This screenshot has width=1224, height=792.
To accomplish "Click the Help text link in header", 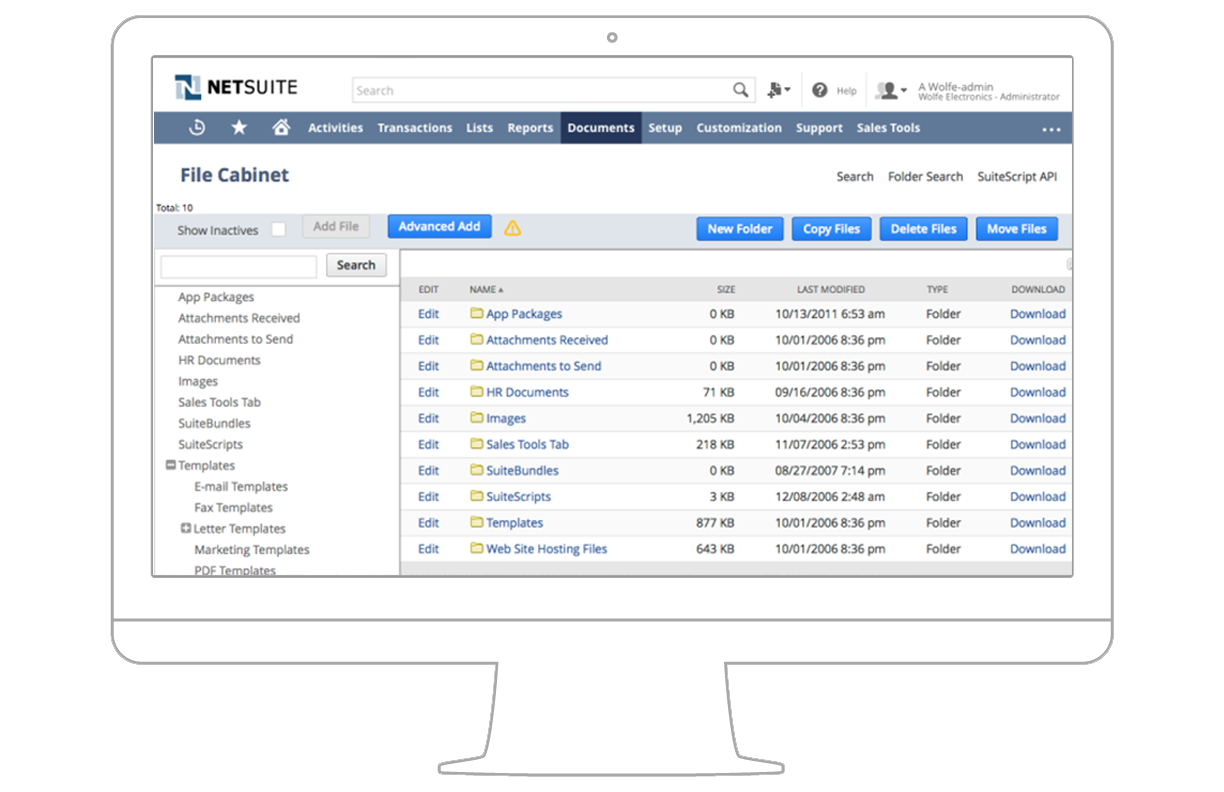I will 846,91.
